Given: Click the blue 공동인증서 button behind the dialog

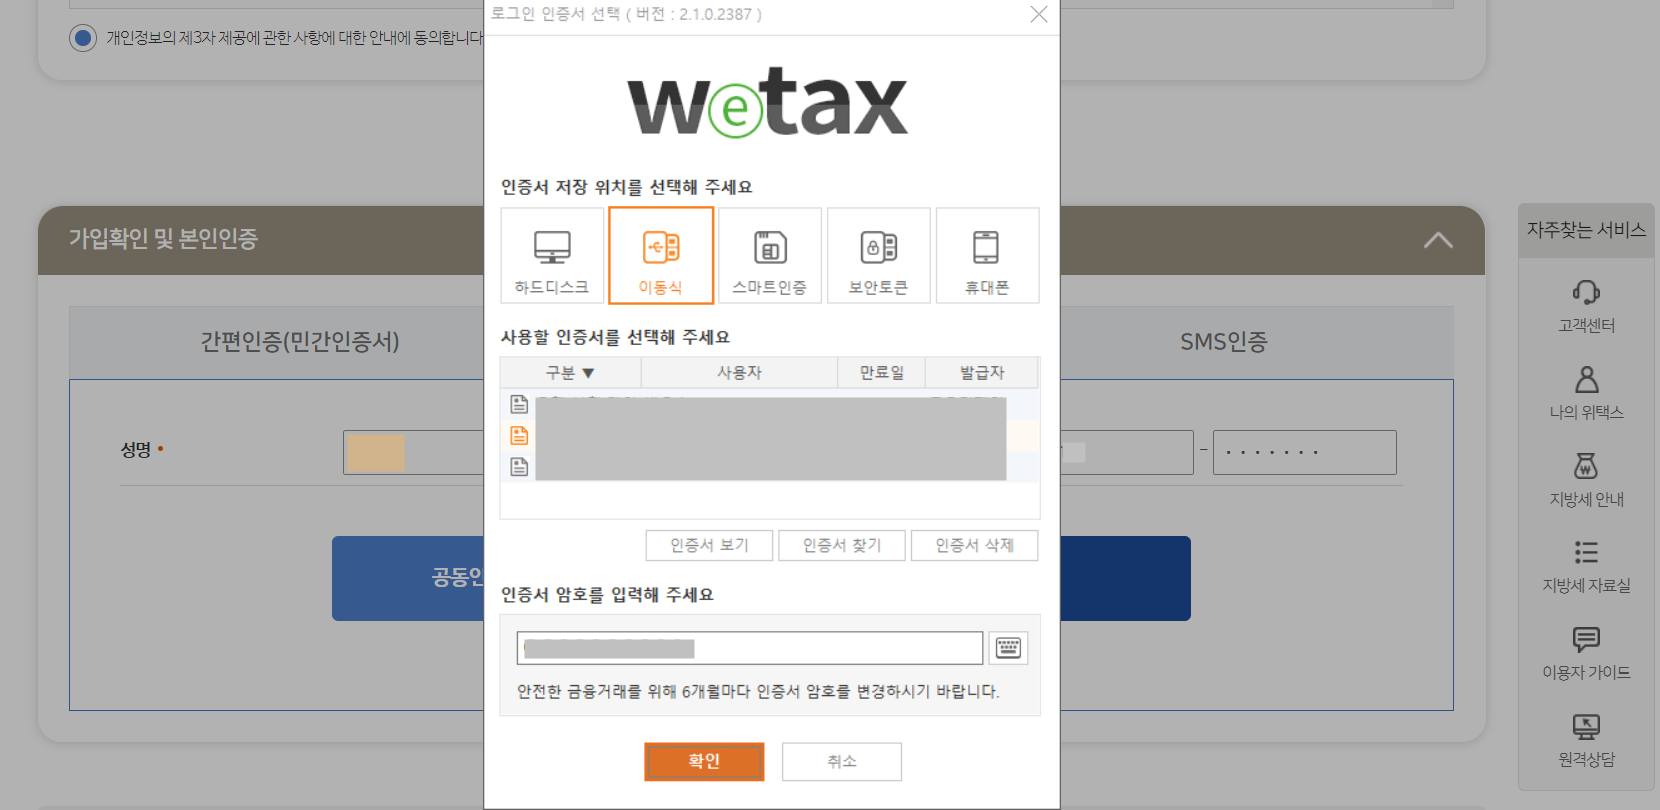Looking at the screenshot, I should click(408, 578).
